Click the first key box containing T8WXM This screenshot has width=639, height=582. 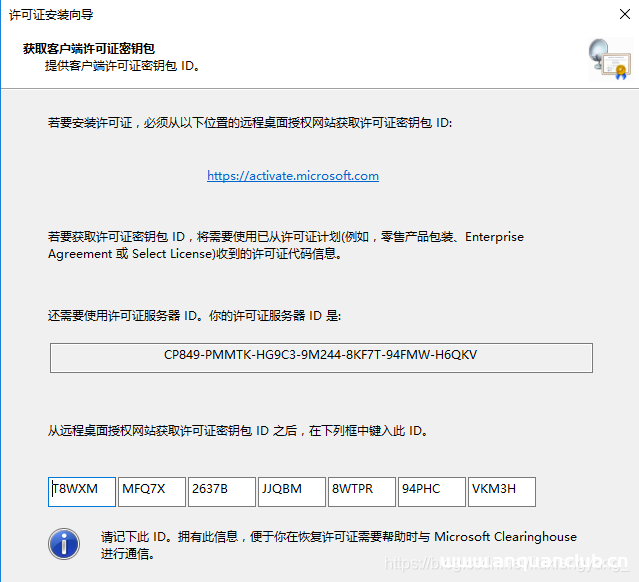click(x=82, y=490)
